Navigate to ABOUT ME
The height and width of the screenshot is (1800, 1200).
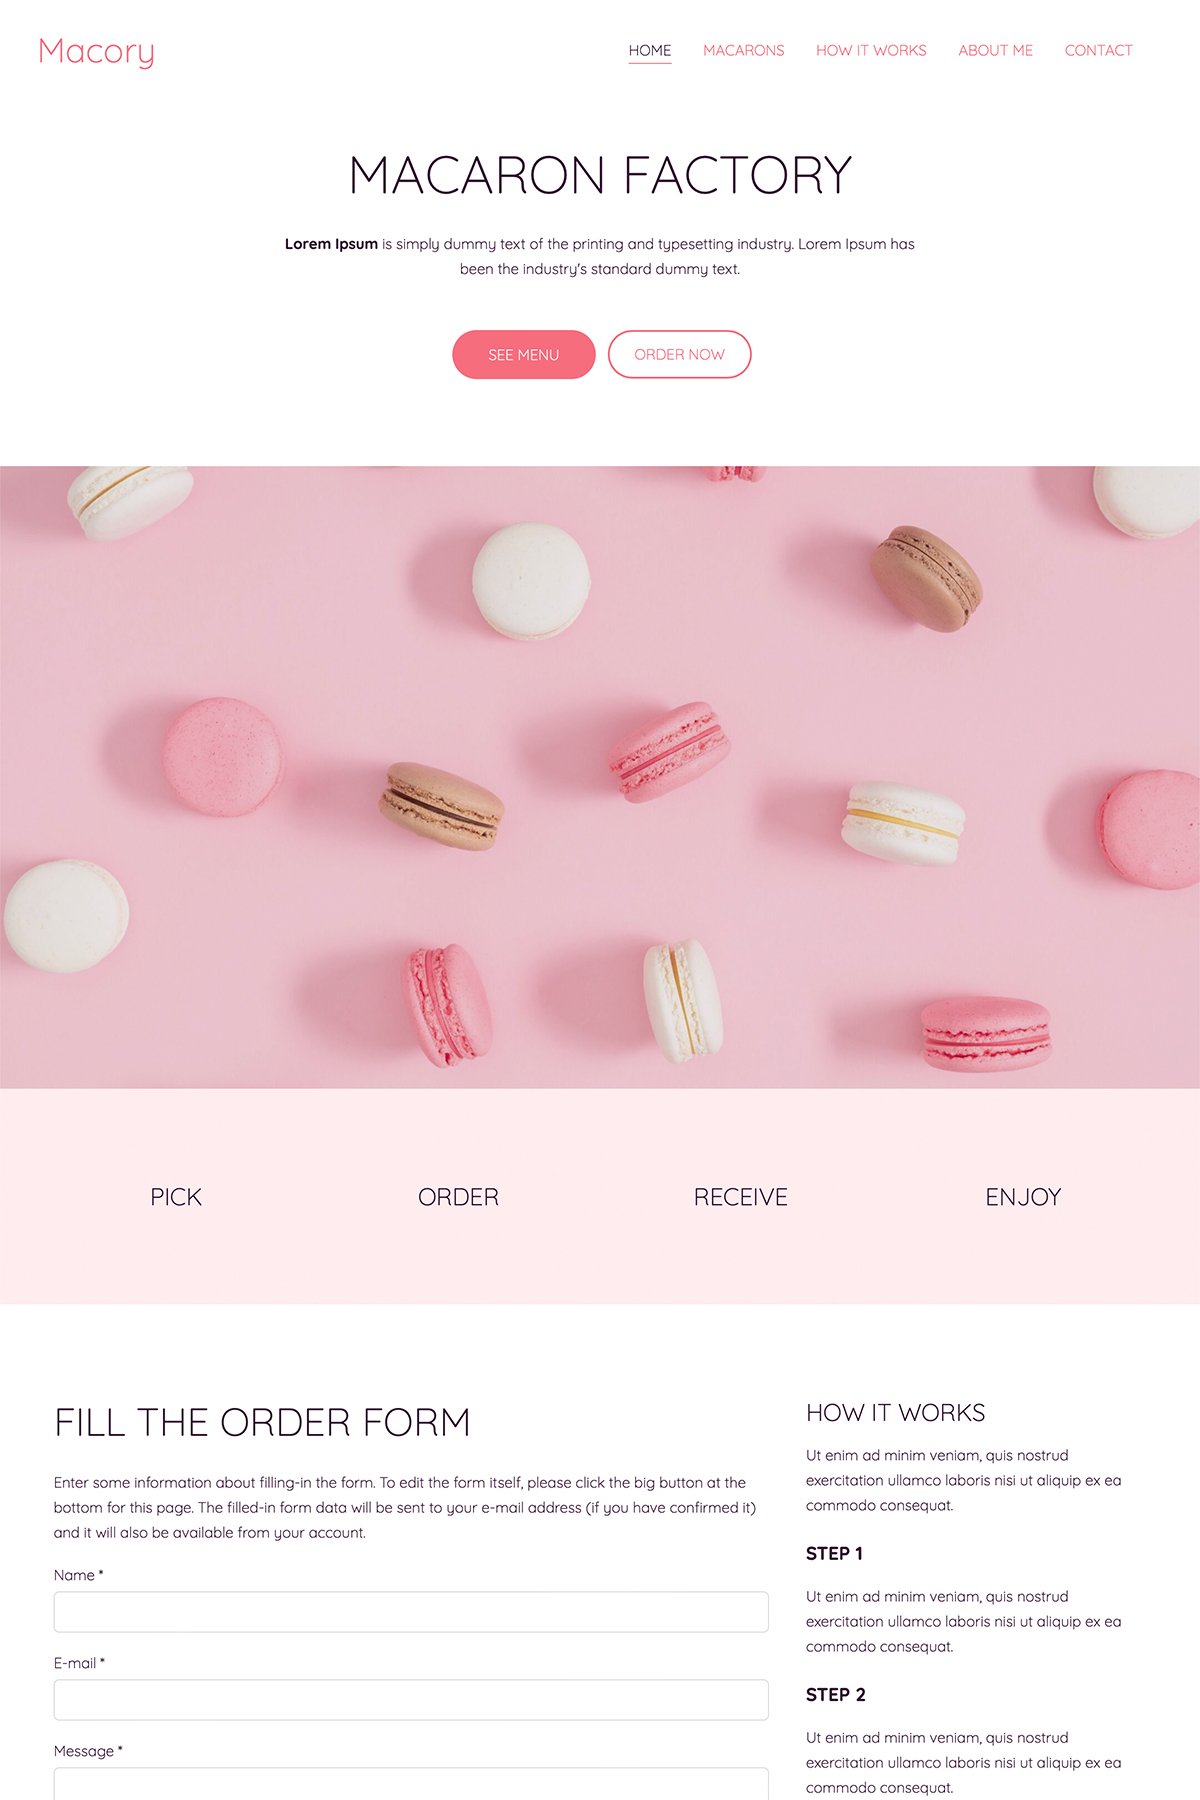click(996, 50)
